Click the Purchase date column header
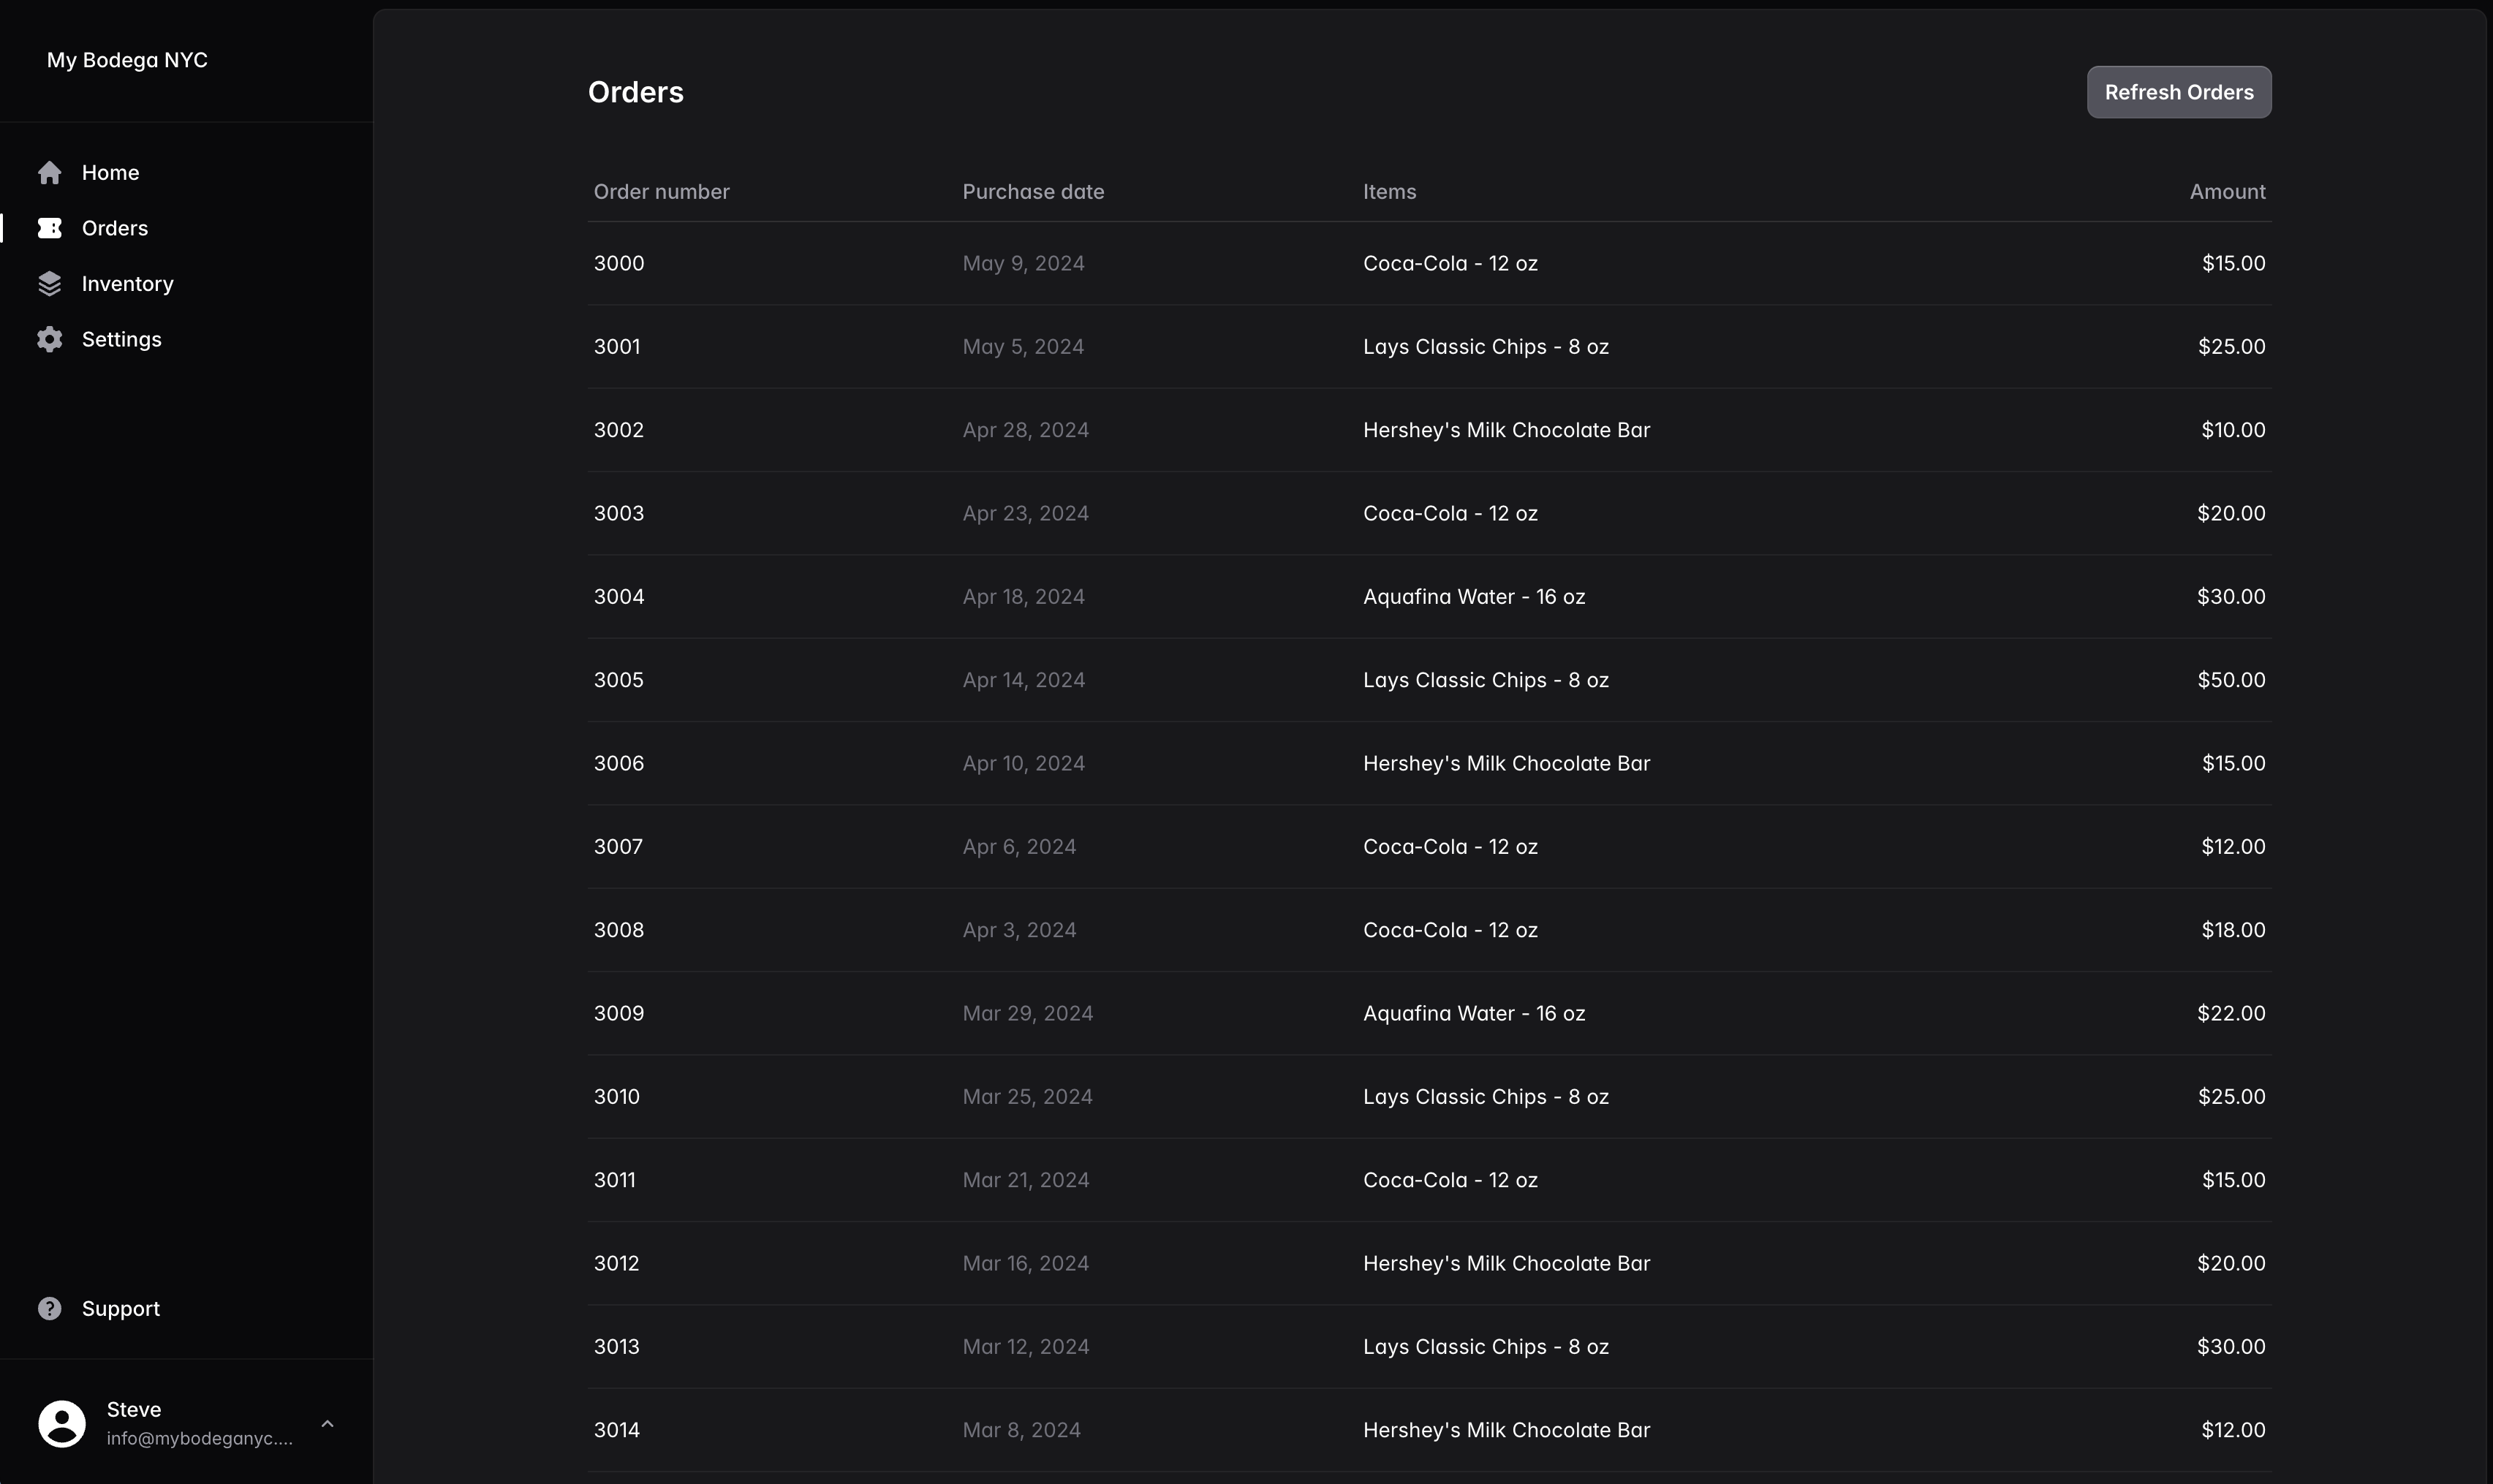 [x=1033, y=192]
